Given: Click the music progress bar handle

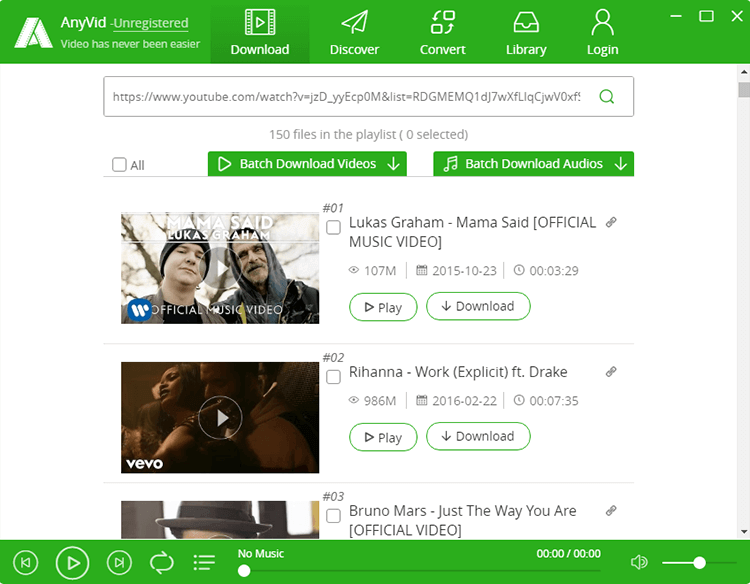Looking at the screenshot, I should click(244, 571).
